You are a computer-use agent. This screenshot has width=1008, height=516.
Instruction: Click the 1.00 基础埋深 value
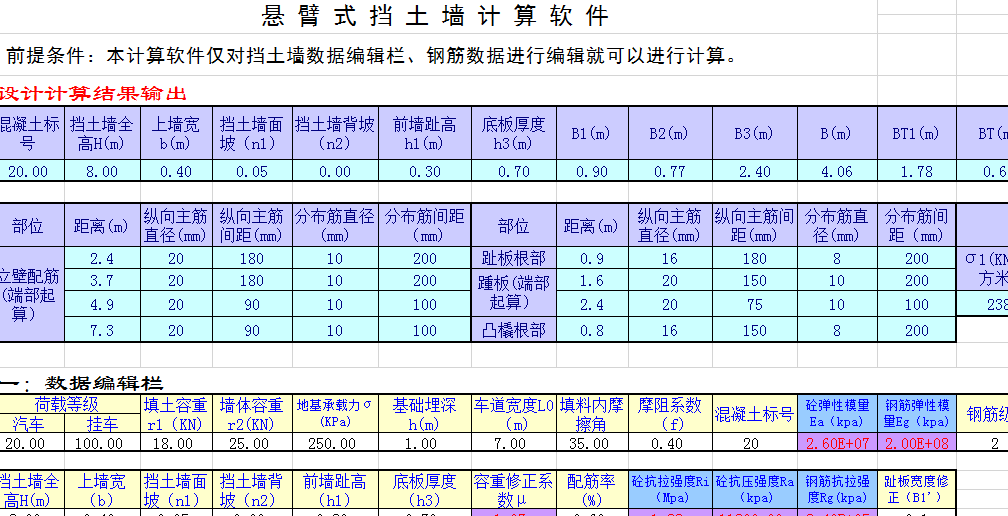coord(424,443)
